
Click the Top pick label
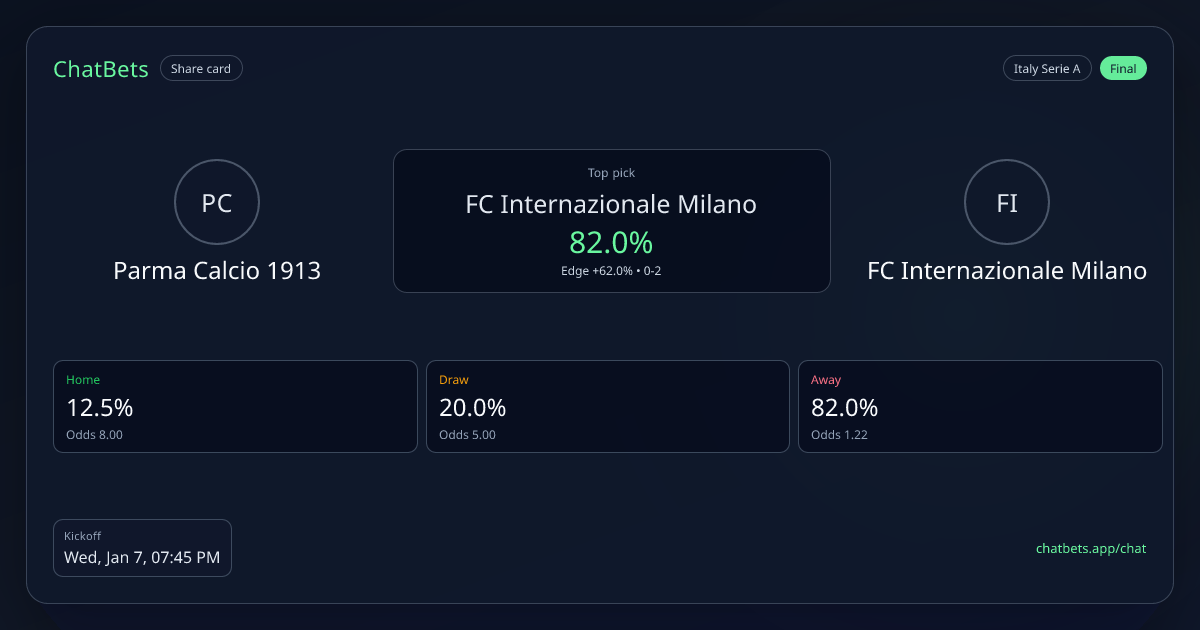pyautogui.click(x=611, y=173)
